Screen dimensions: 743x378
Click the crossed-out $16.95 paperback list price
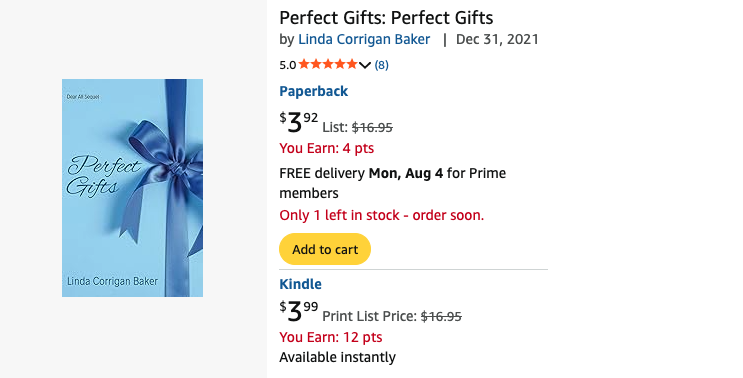point(372,127)
